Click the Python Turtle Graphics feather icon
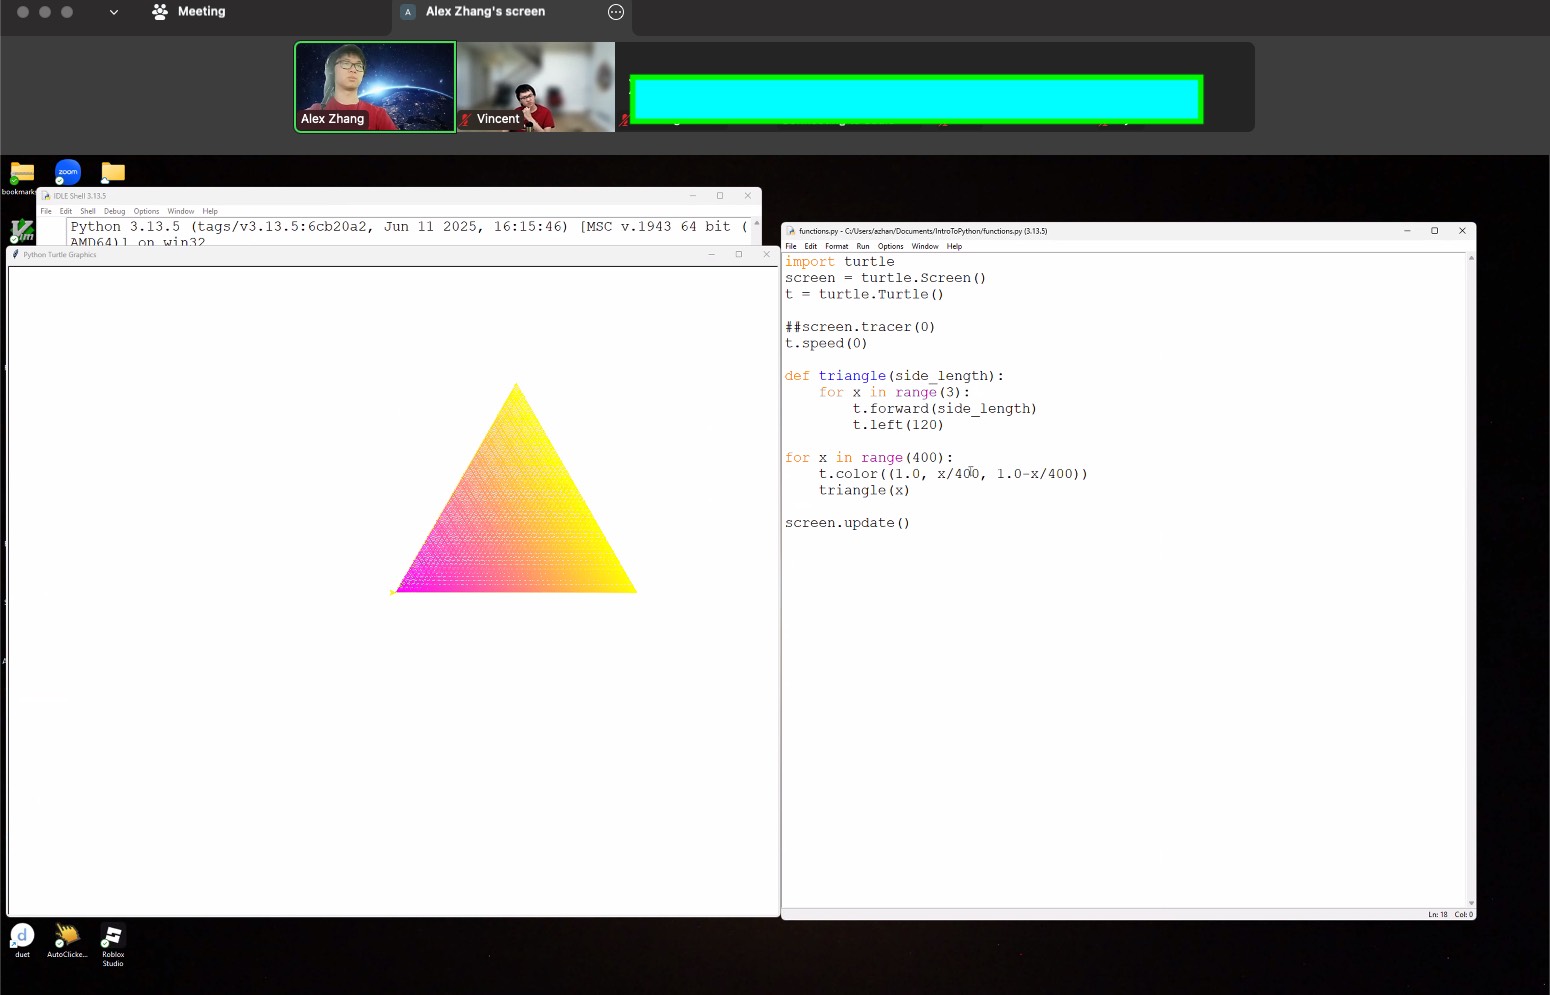This screenshot has width=1550, height=995. click(x=16, y=255)
